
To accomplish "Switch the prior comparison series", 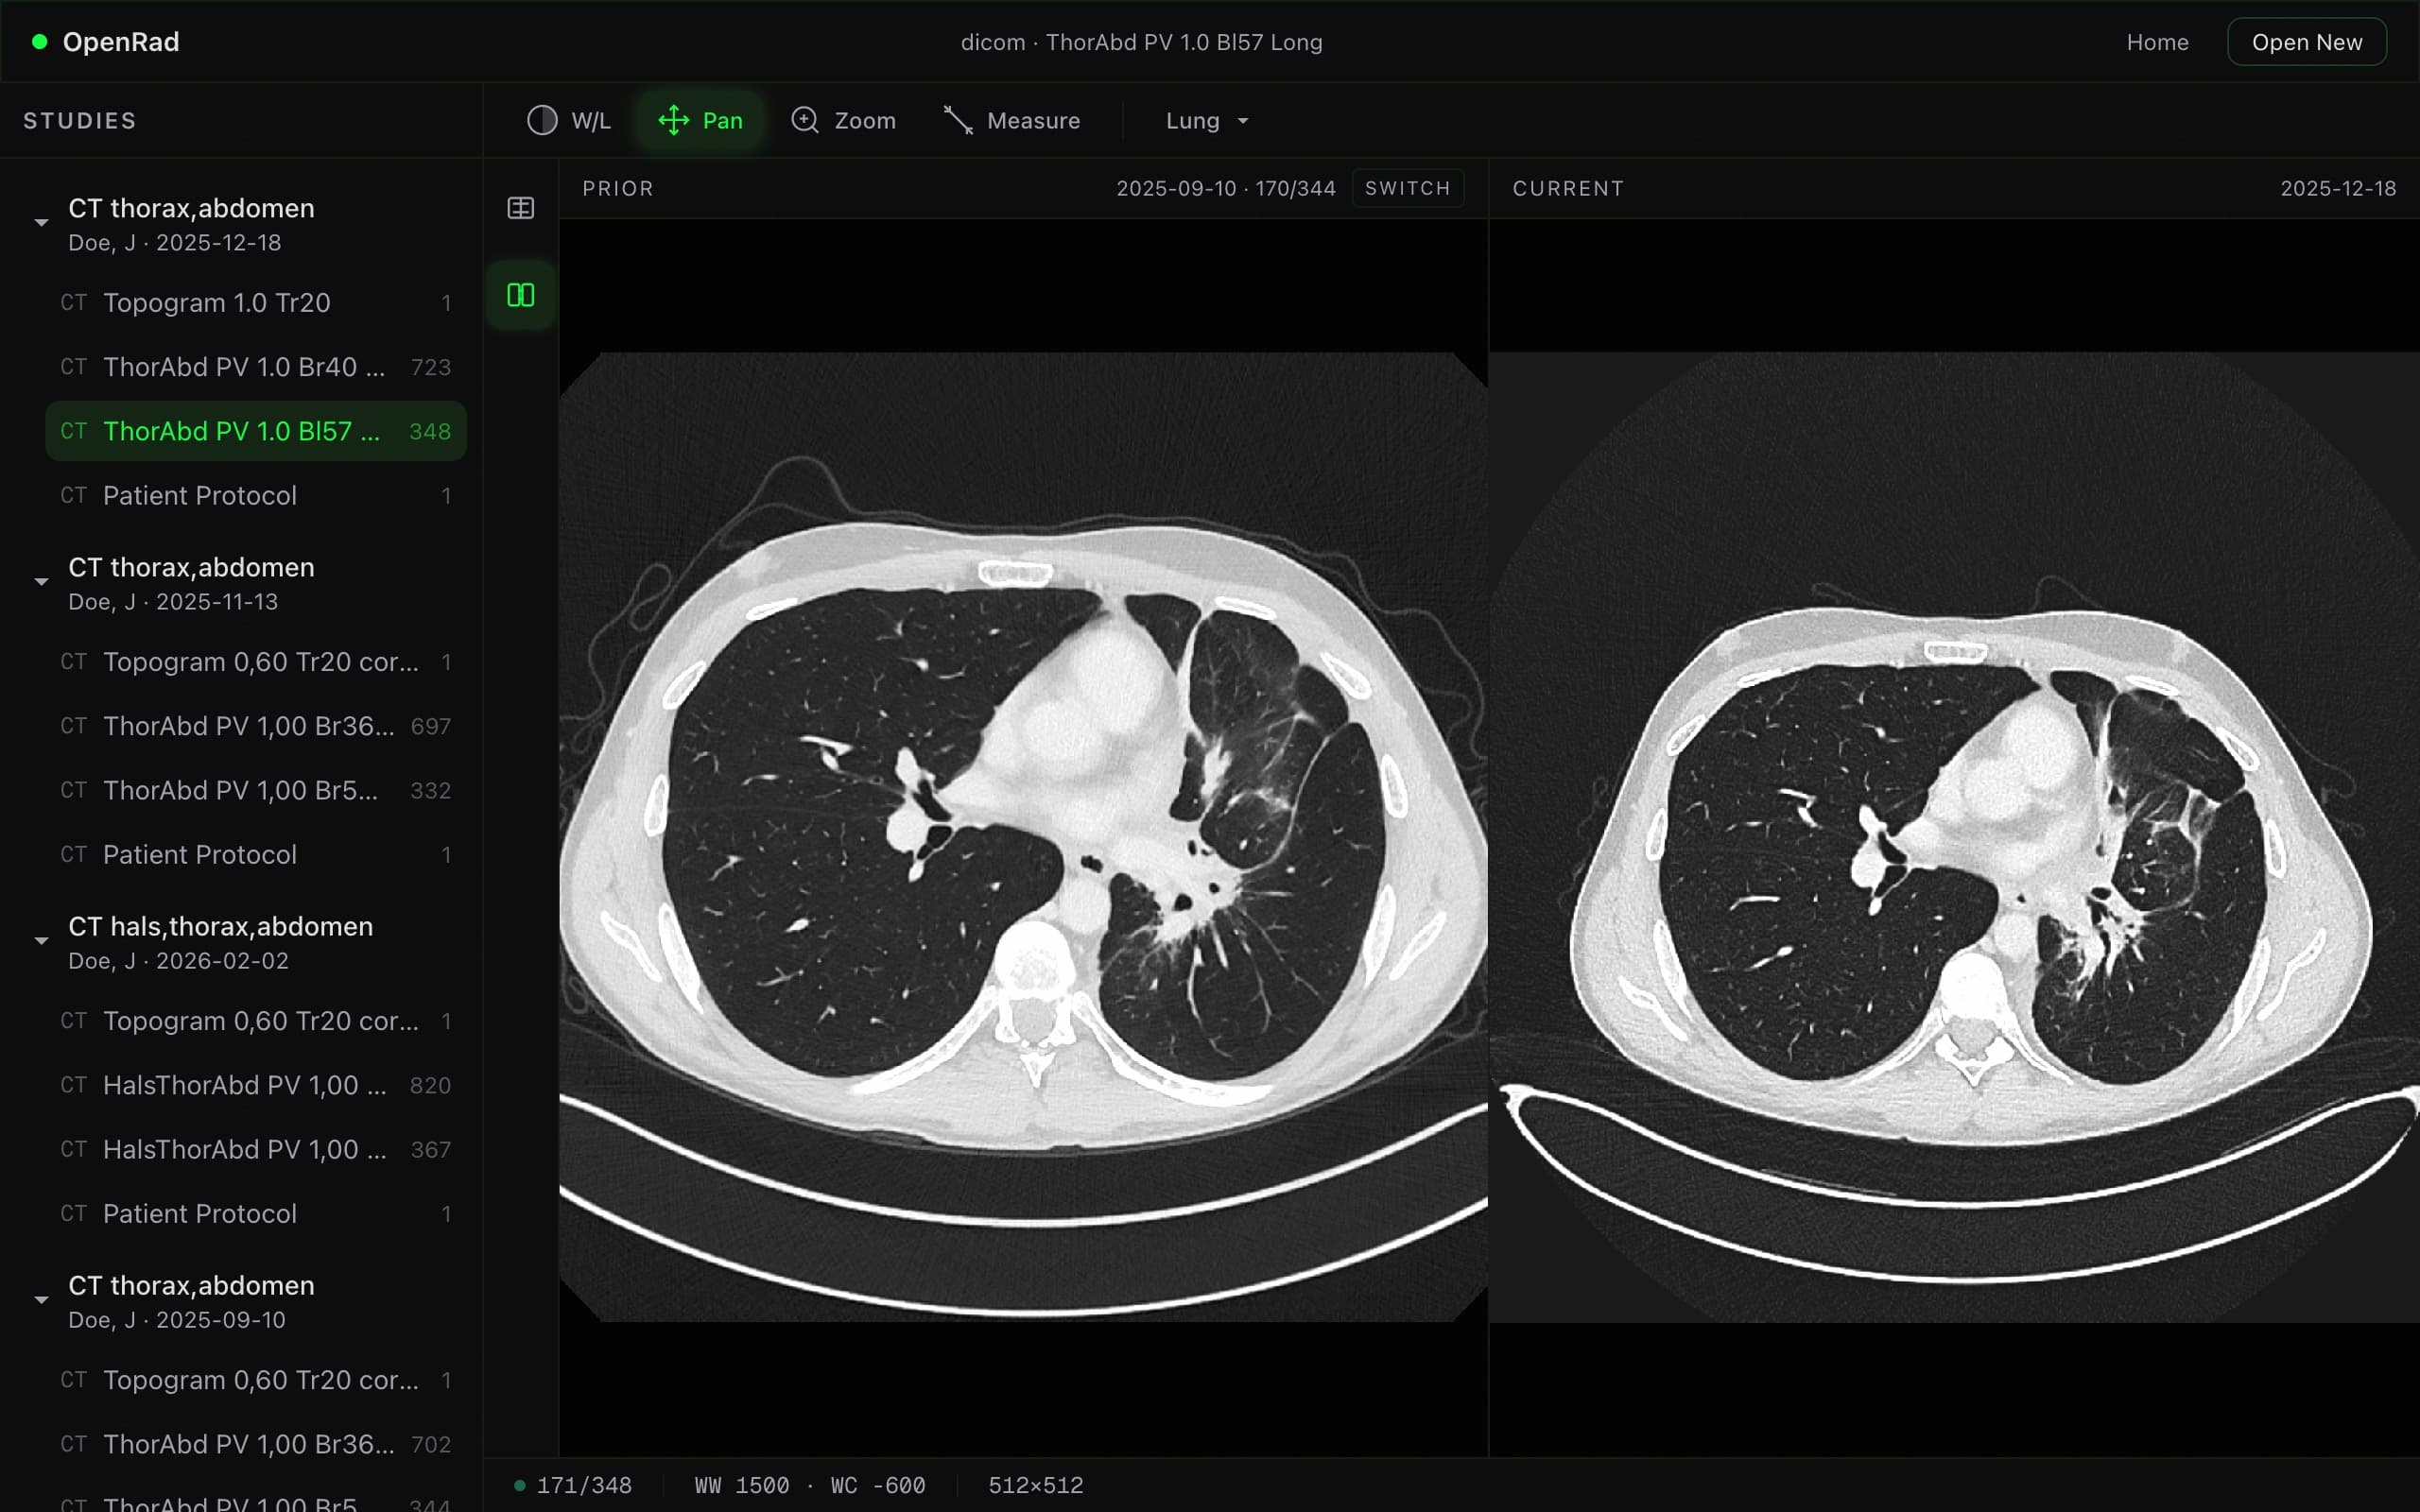I will (1406, 188).
